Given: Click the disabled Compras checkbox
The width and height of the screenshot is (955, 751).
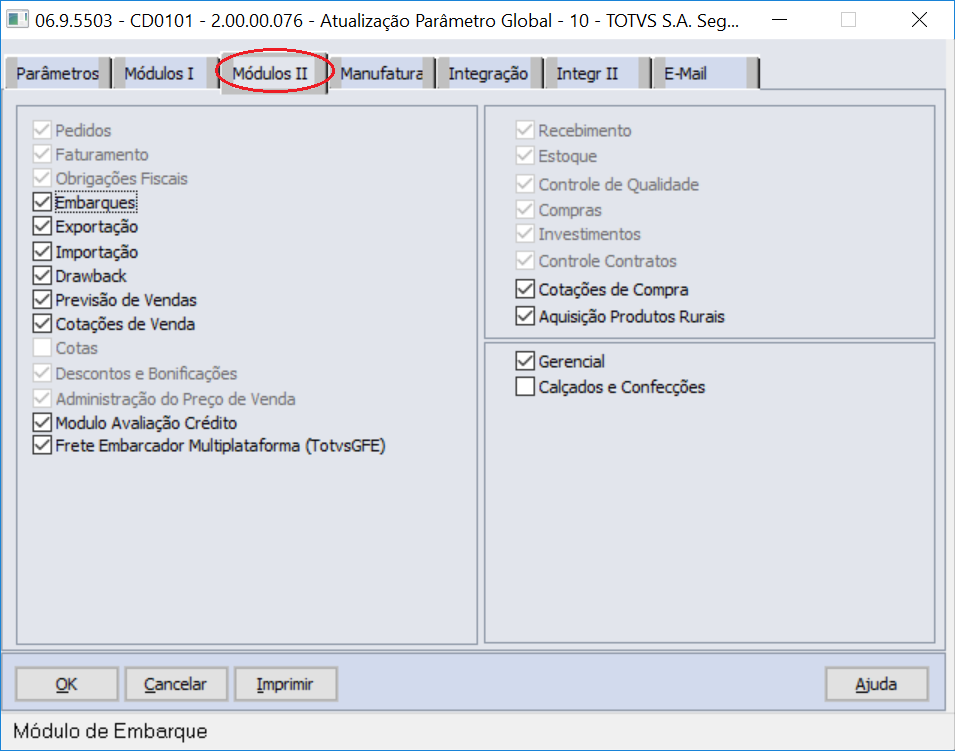Looking at the screenshot, I should click(525, 210).
